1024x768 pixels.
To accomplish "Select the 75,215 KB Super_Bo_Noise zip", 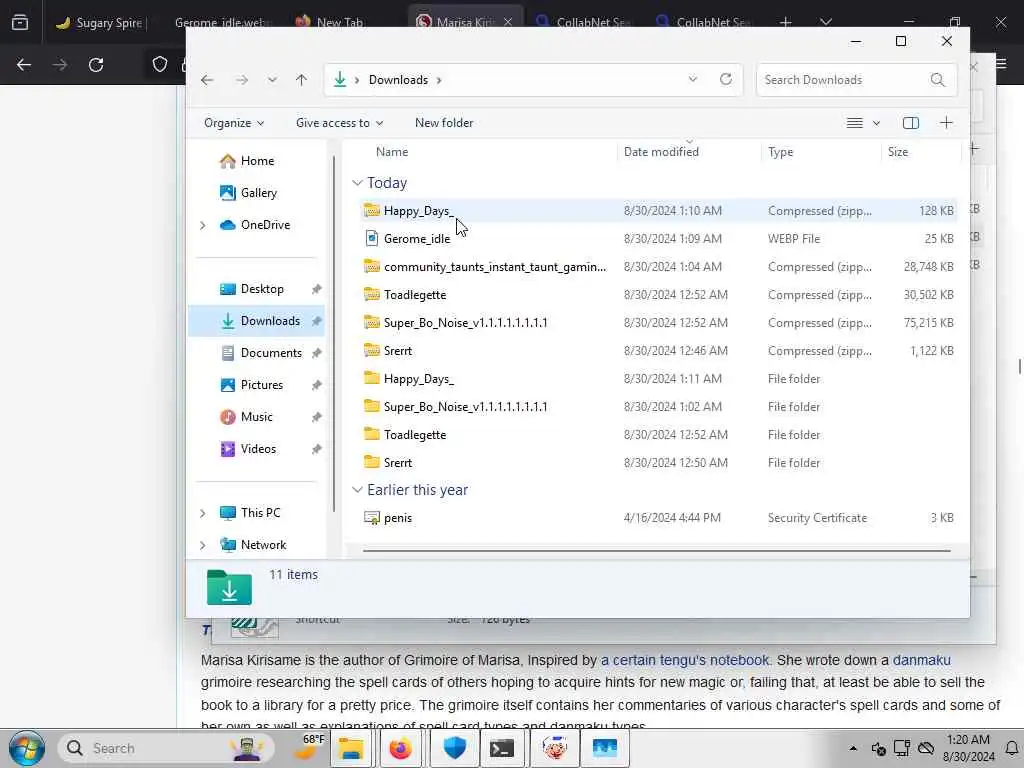I will point(658,323).
